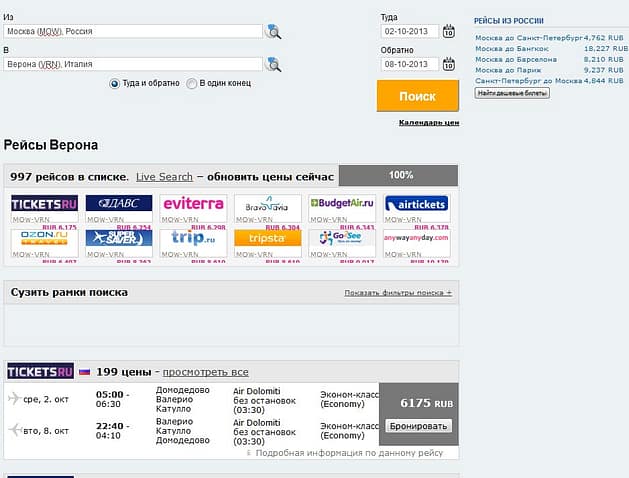Select the 'В один конец' one-way option
This screenshot has height=478, width=629.
click(x=192, y=84)
